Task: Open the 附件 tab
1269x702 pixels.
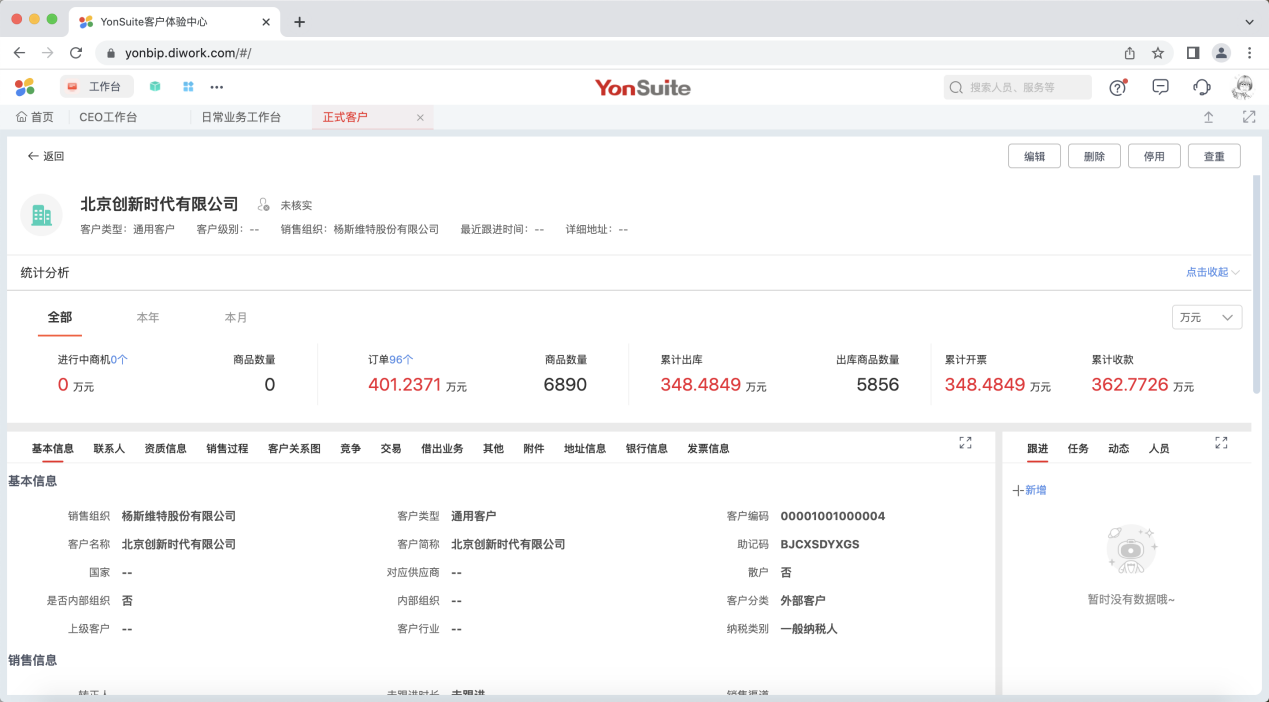Action: click(x=534, y=449)
